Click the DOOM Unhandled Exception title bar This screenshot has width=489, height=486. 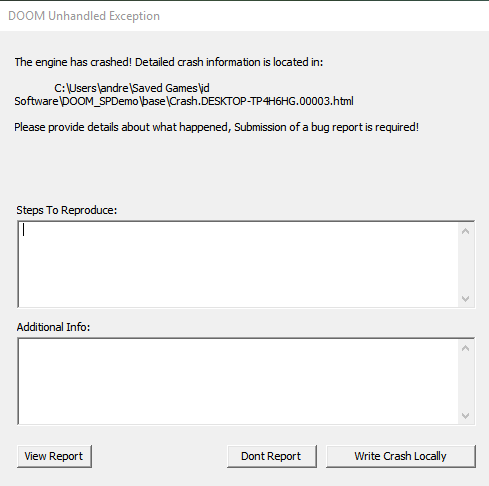pos(244,16)
